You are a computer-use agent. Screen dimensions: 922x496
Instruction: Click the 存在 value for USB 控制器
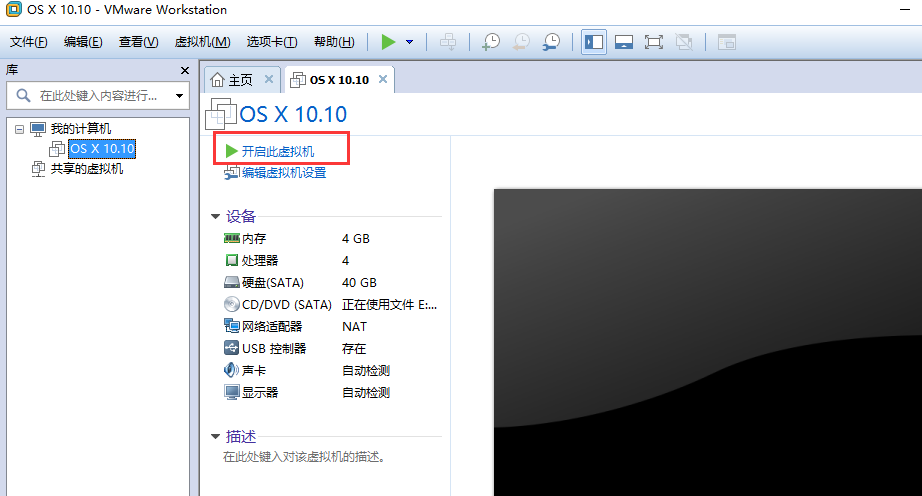pos(354,348)
